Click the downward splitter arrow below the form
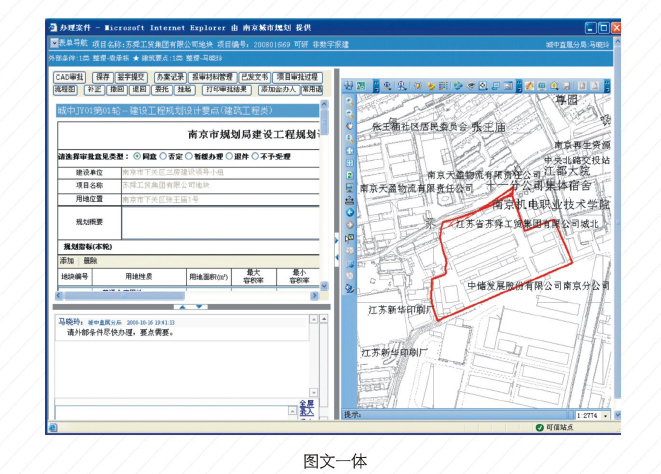 199,307
